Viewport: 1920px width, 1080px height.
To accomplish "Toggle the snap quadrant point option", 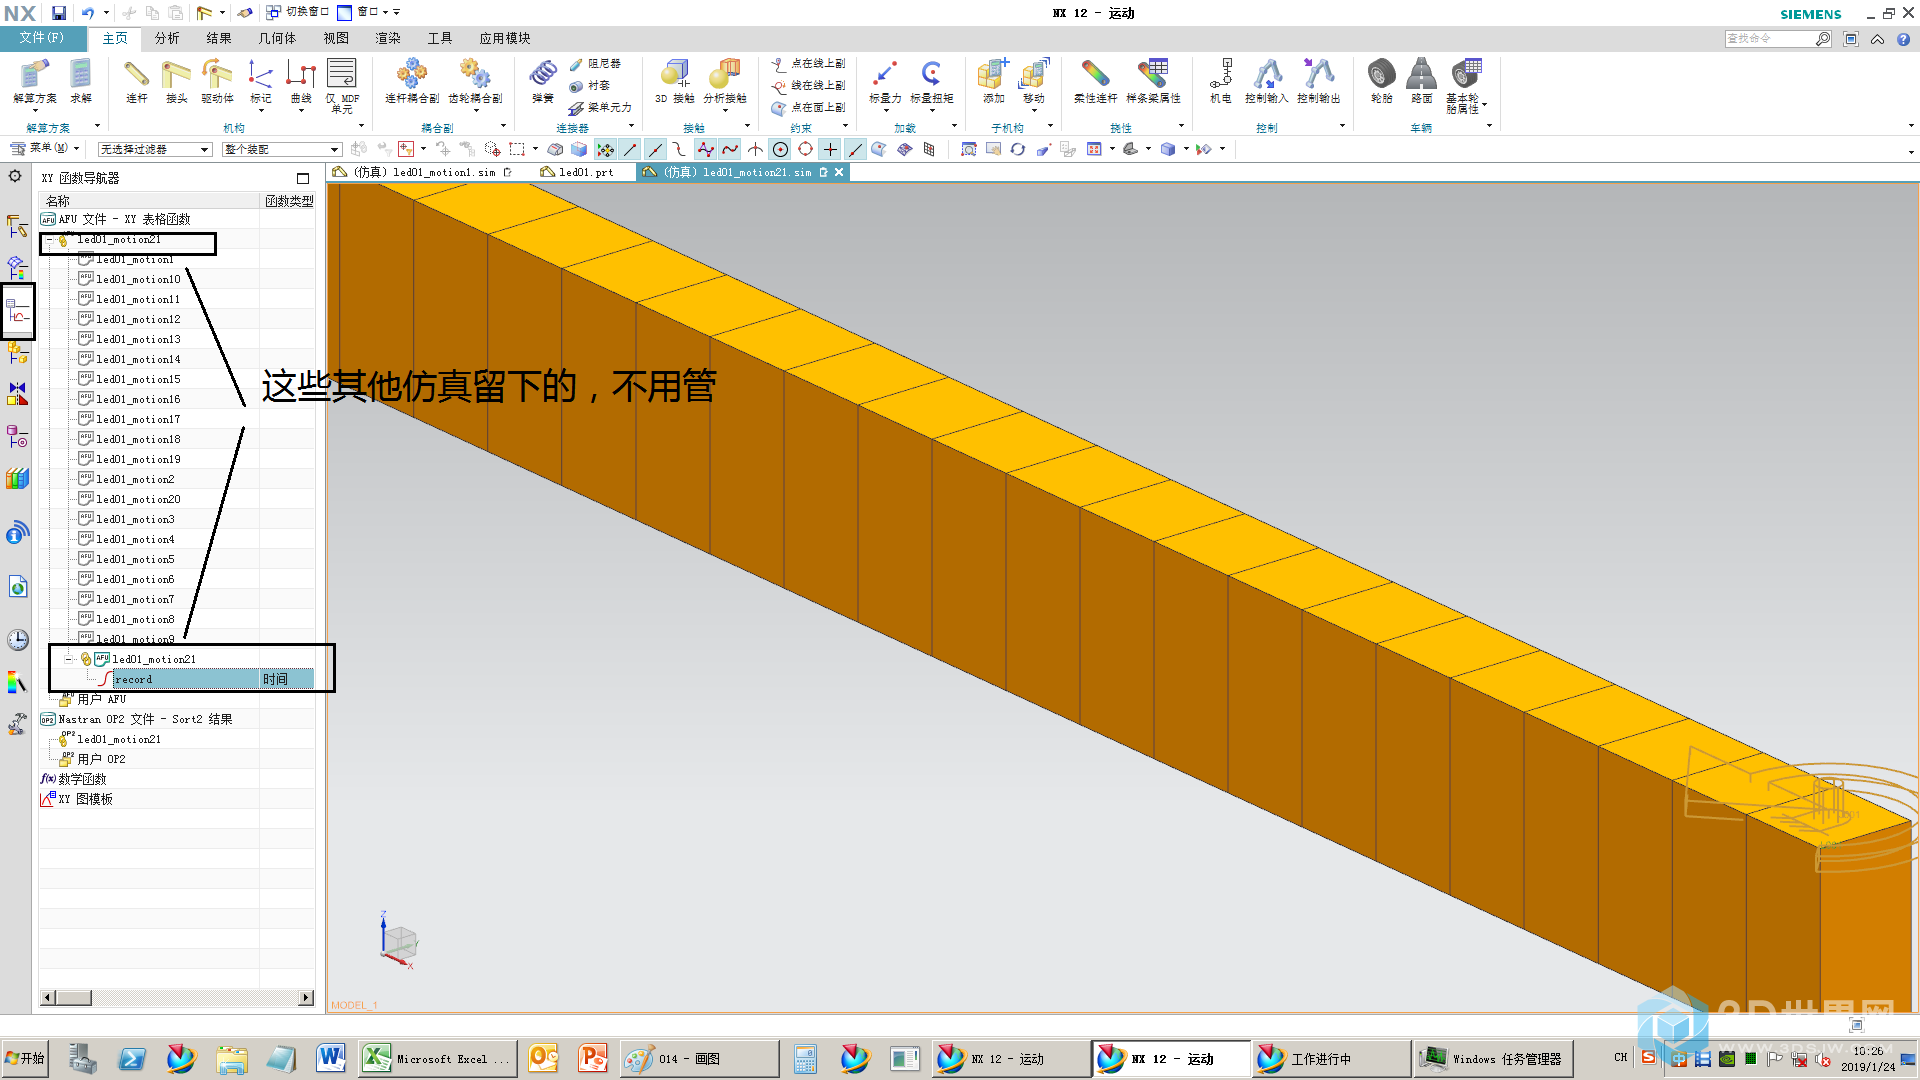I will 805,149.
